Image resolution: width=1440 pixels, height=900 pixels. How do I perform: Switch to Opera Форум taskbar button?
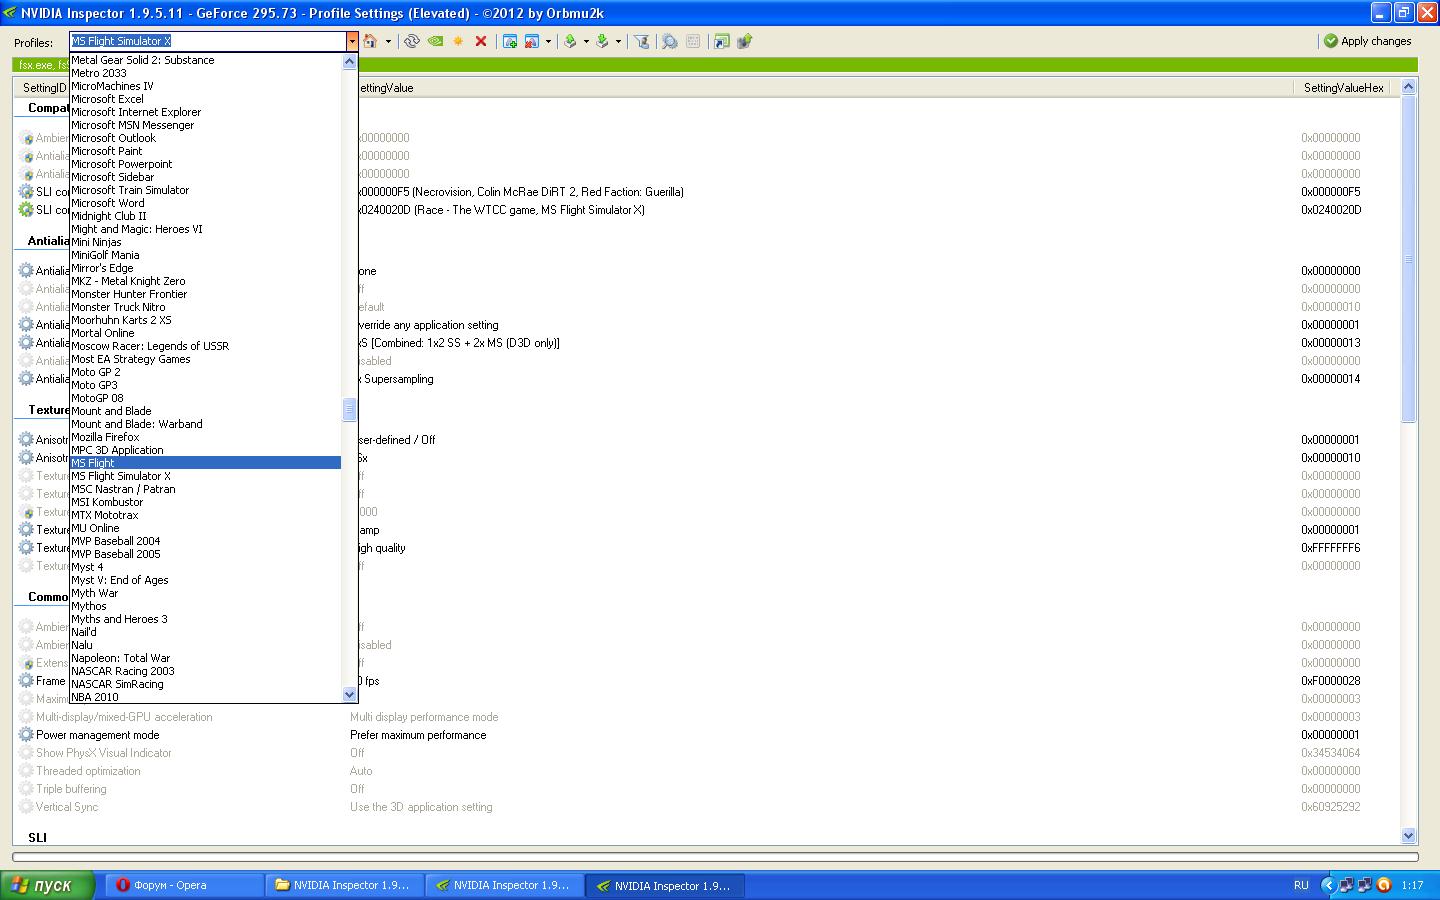pyautogui.click(x=185, y=885)
